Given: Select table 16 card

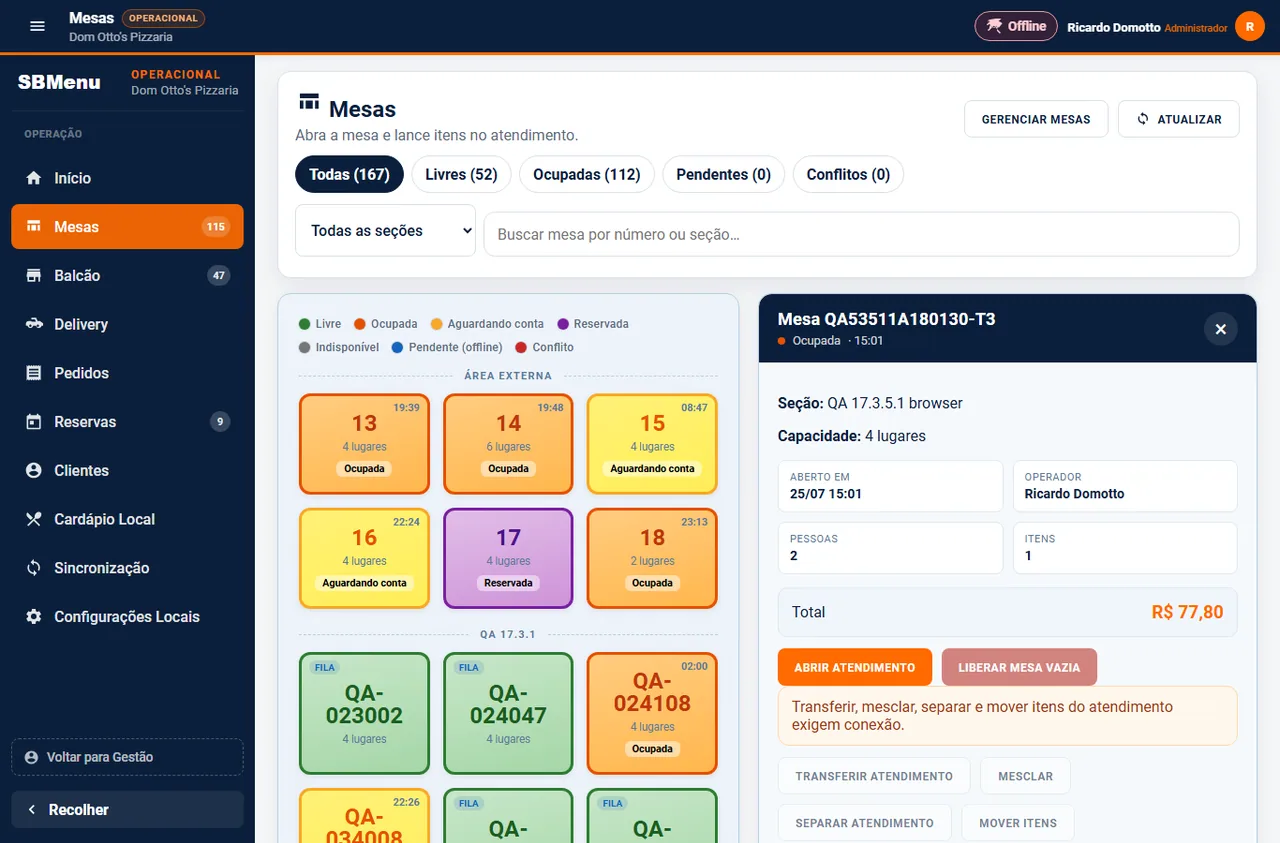Looking at the screenshot, I should pos(364,558).
